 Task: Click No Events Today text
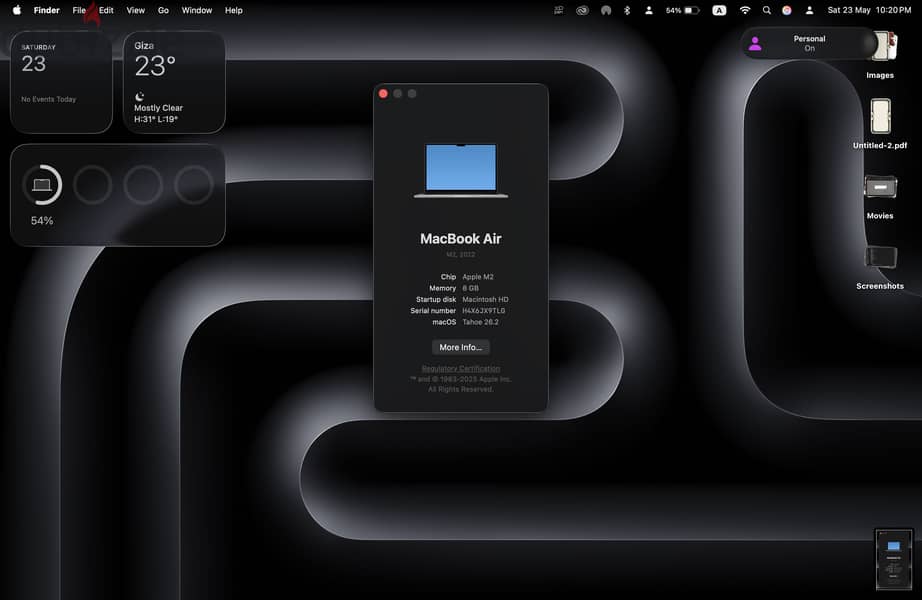(49, 99)
